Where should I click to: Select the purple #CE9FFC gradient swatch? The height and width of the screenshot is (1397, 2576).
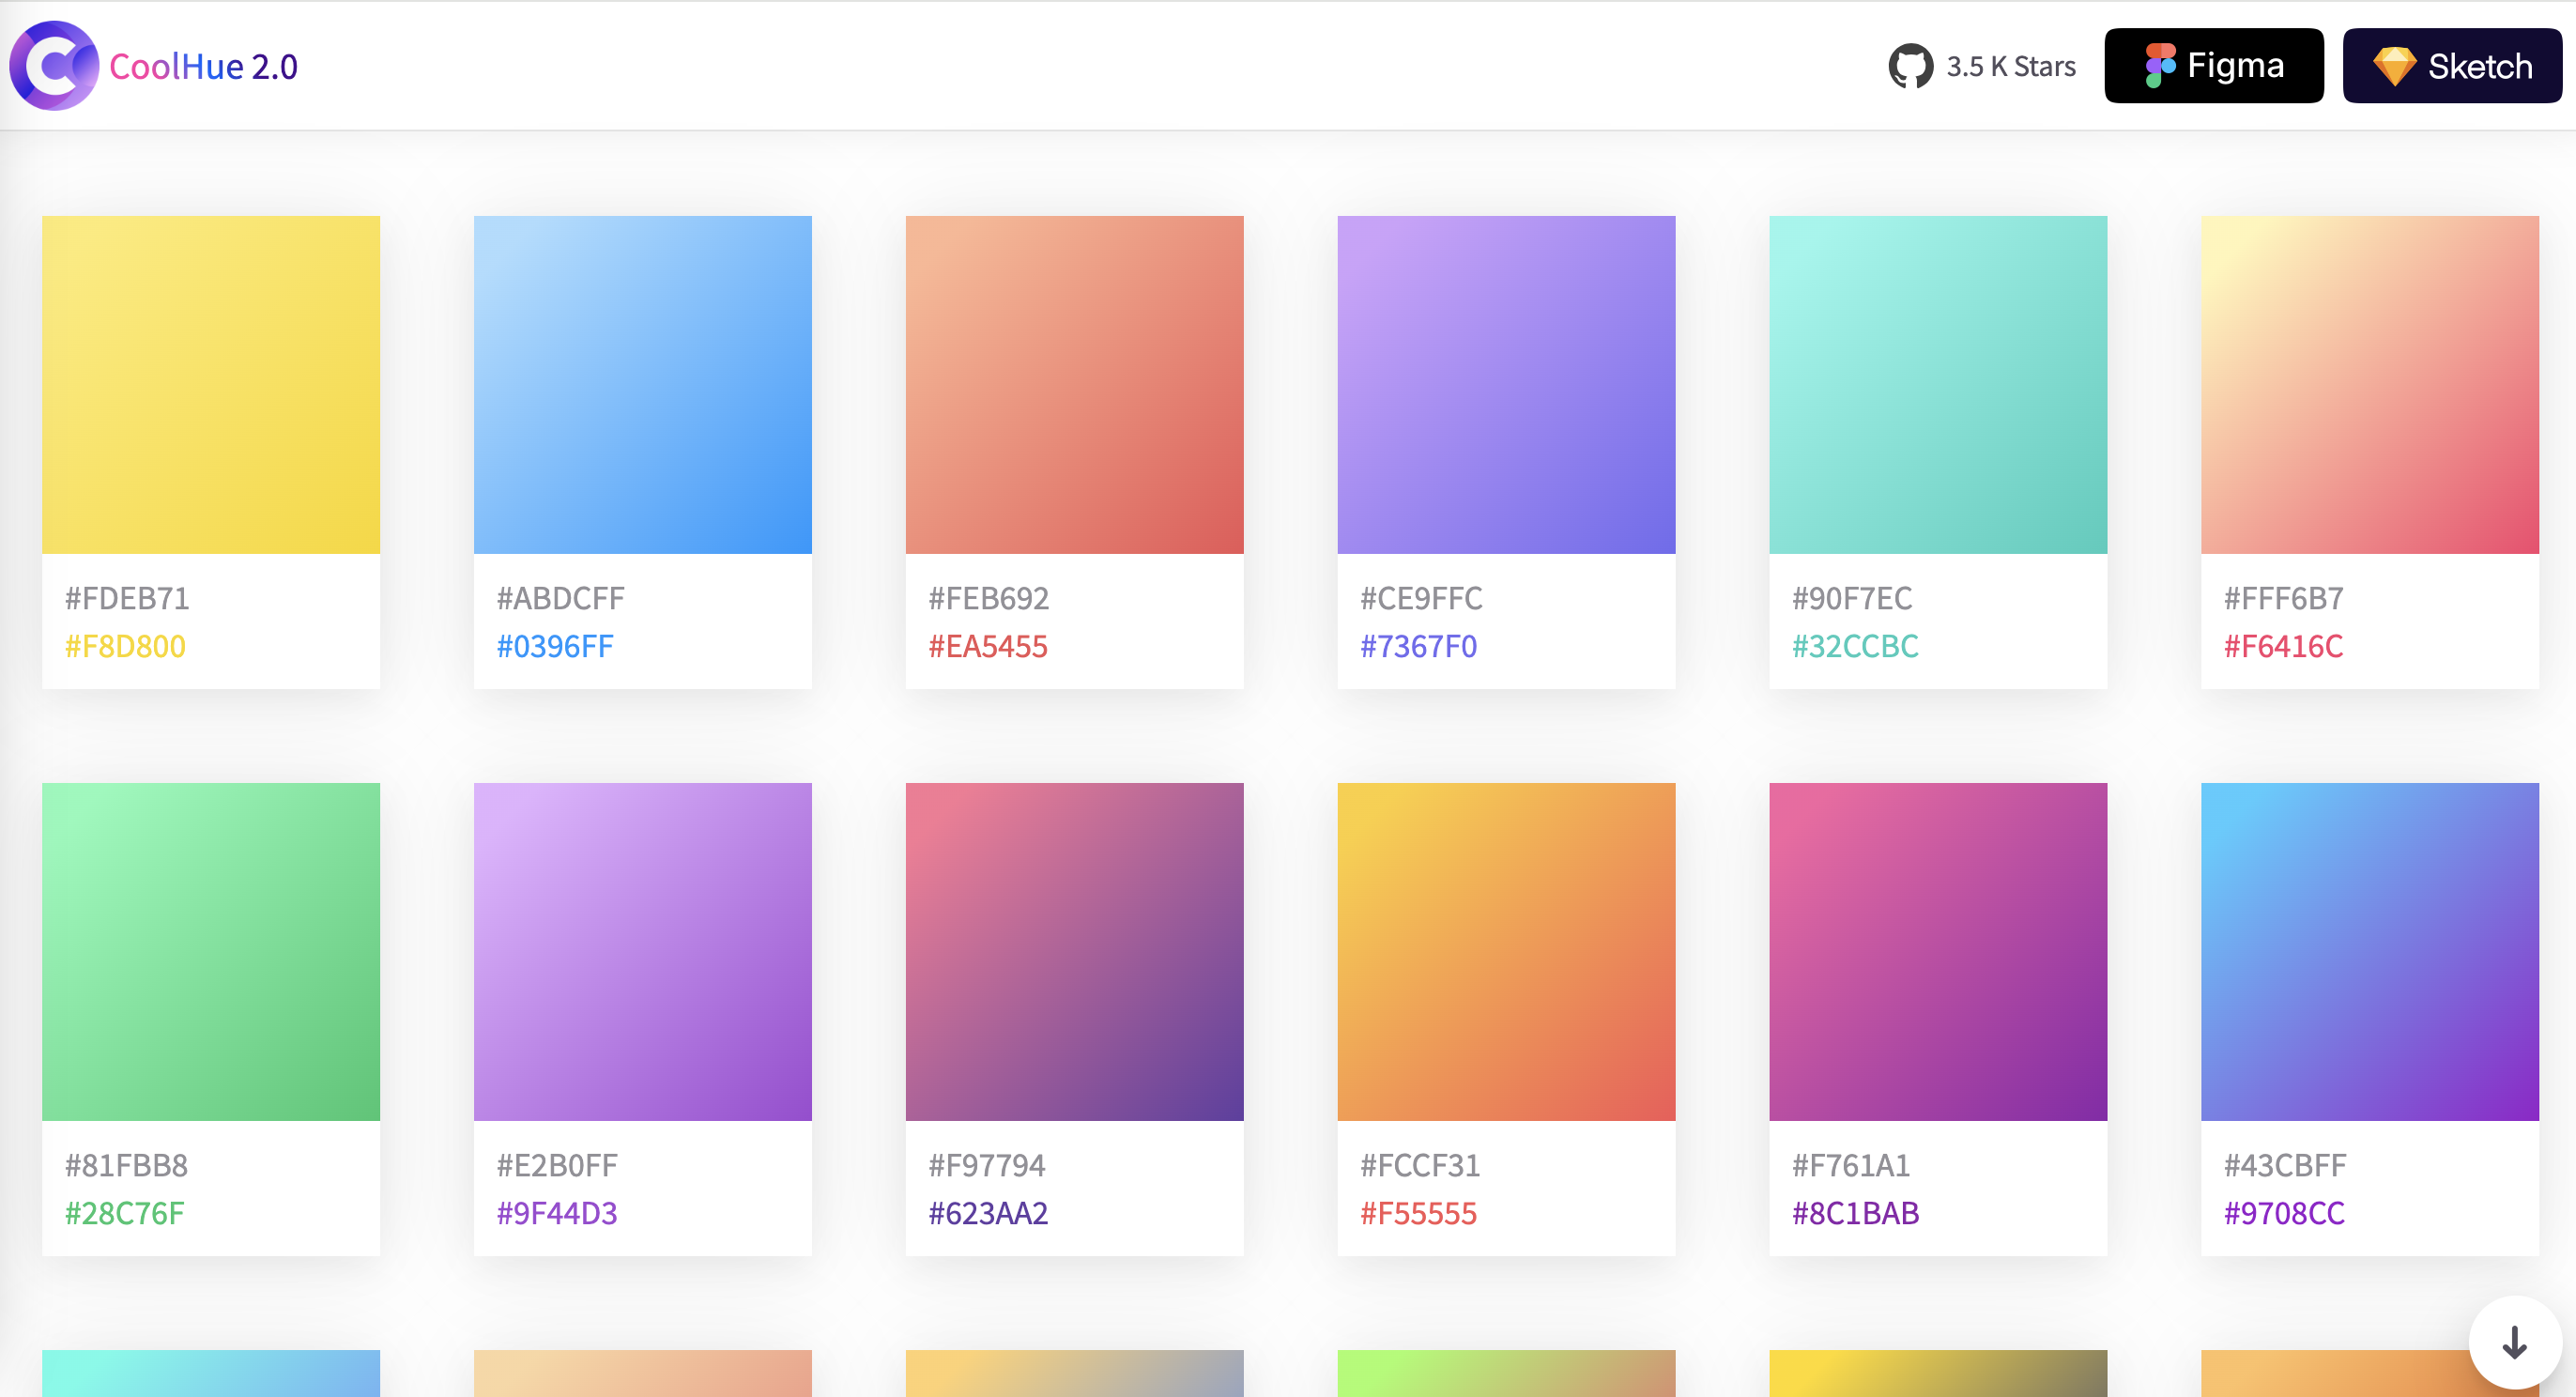(1506, 384)
